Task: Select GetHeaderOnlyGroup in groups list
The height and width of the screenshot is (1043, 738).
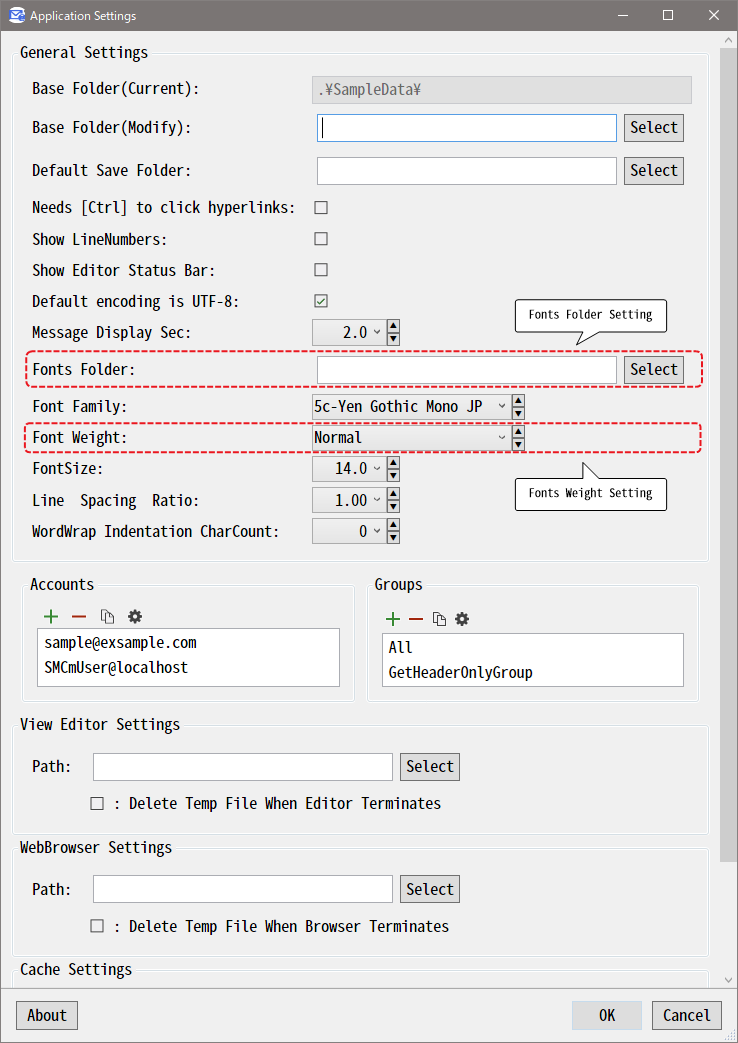Action: coord(461,672)
